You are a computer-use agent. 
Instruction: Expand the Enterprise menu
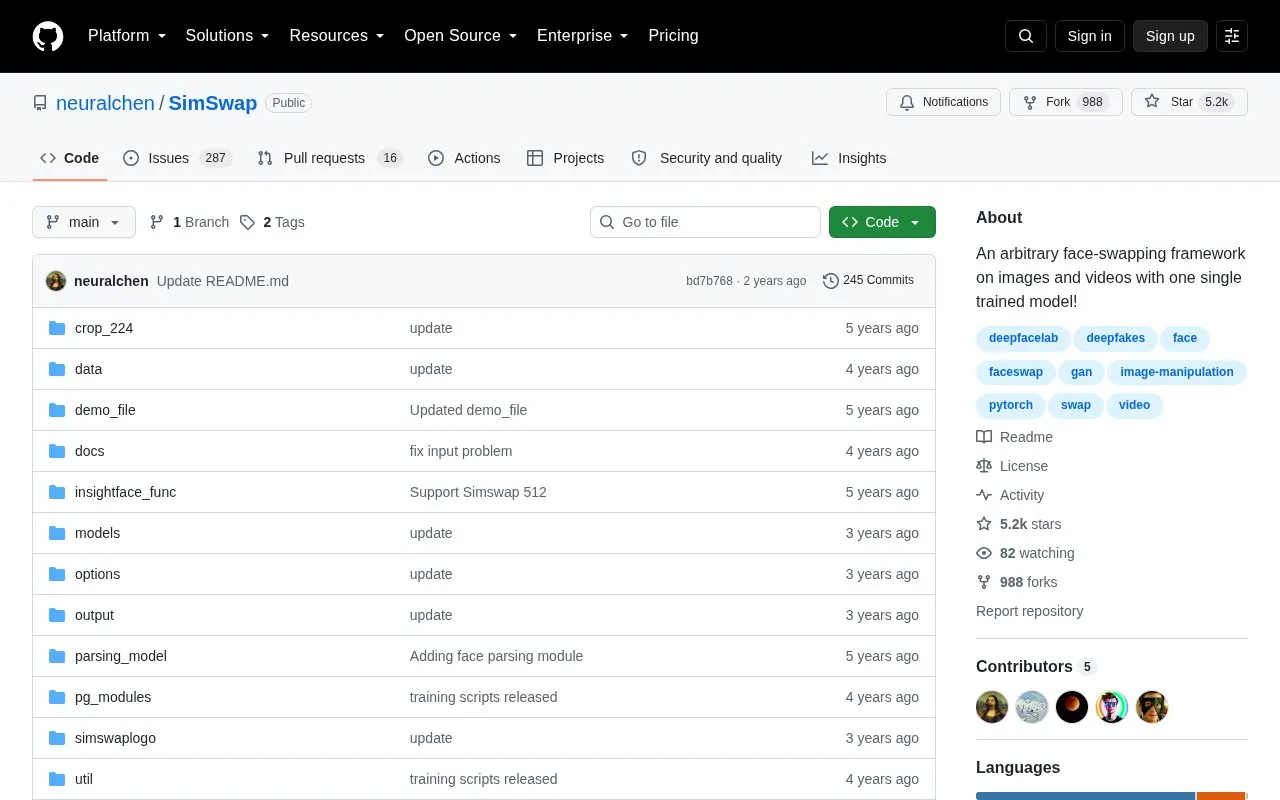[583, 36]
